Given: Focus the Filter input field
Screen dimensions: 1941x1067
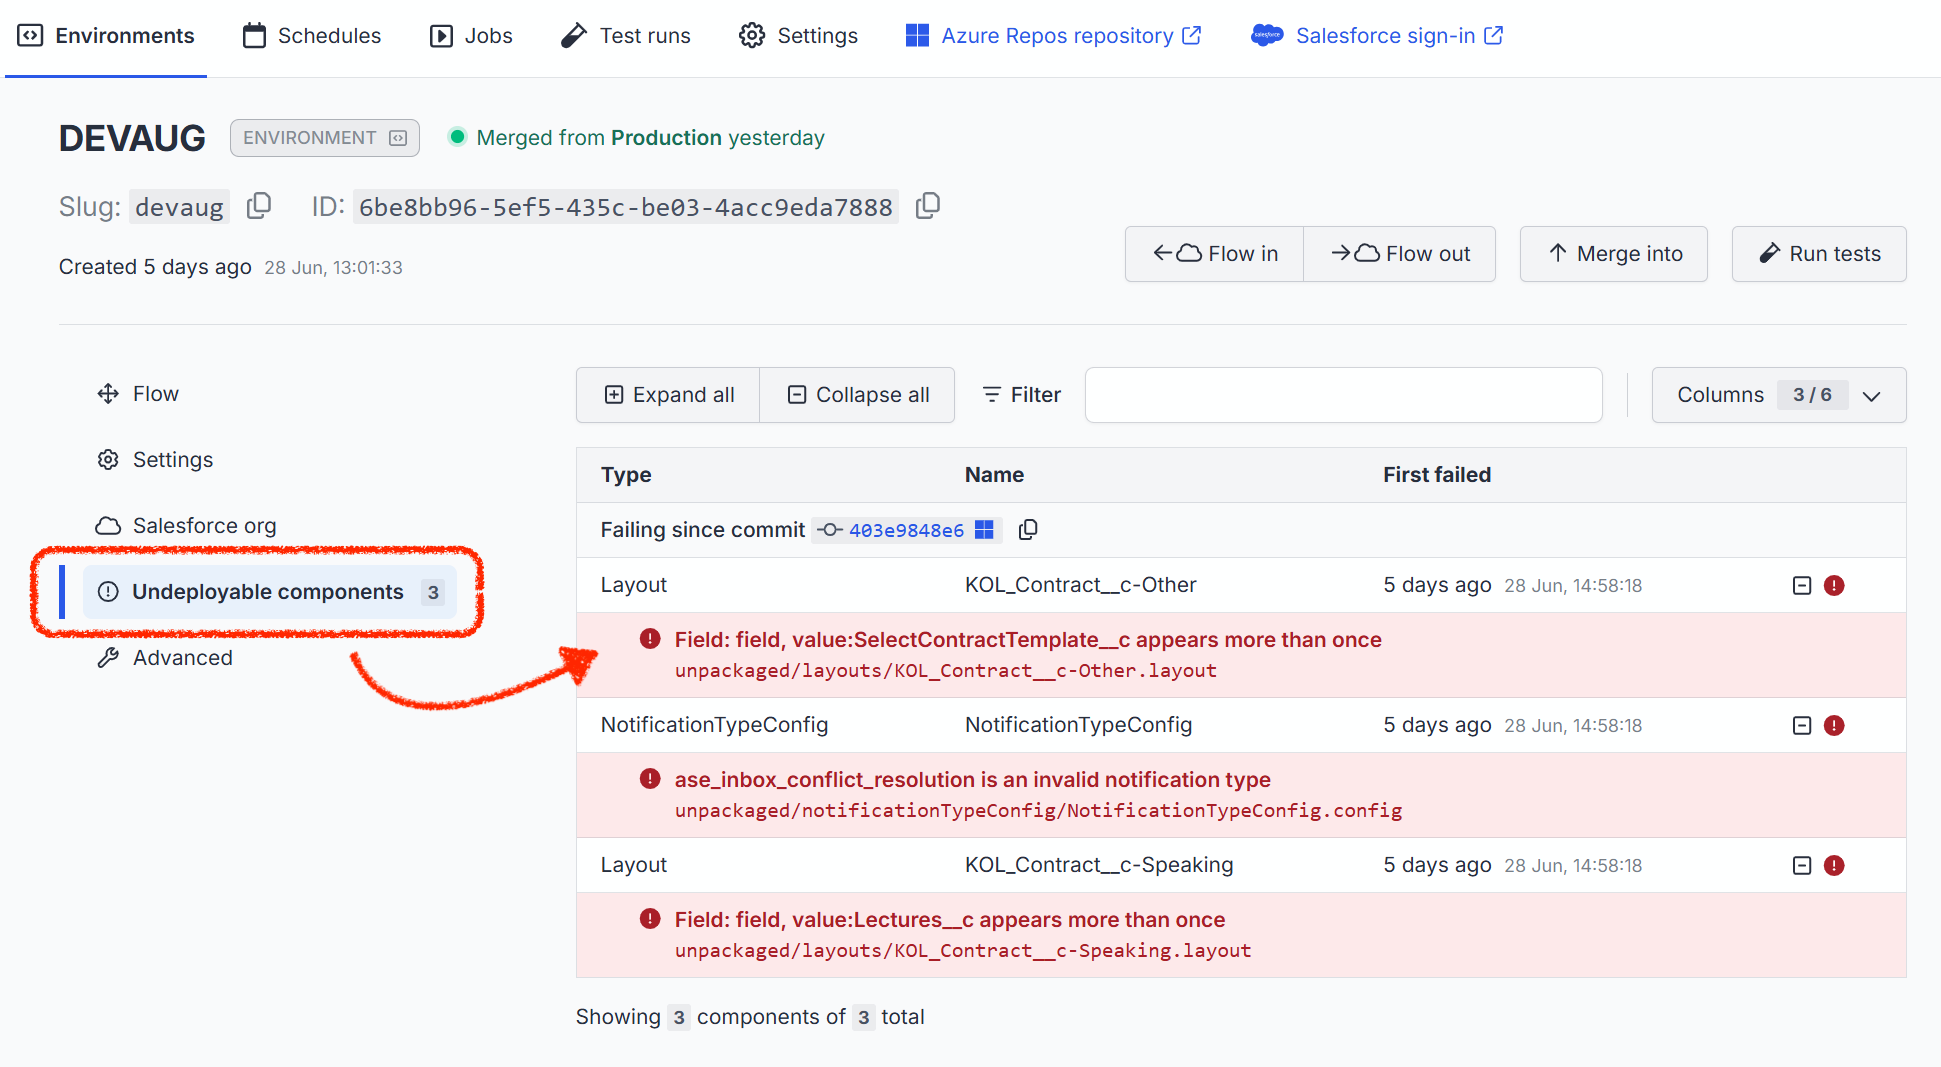Looking at the screenshot, I should point(1343,395).
